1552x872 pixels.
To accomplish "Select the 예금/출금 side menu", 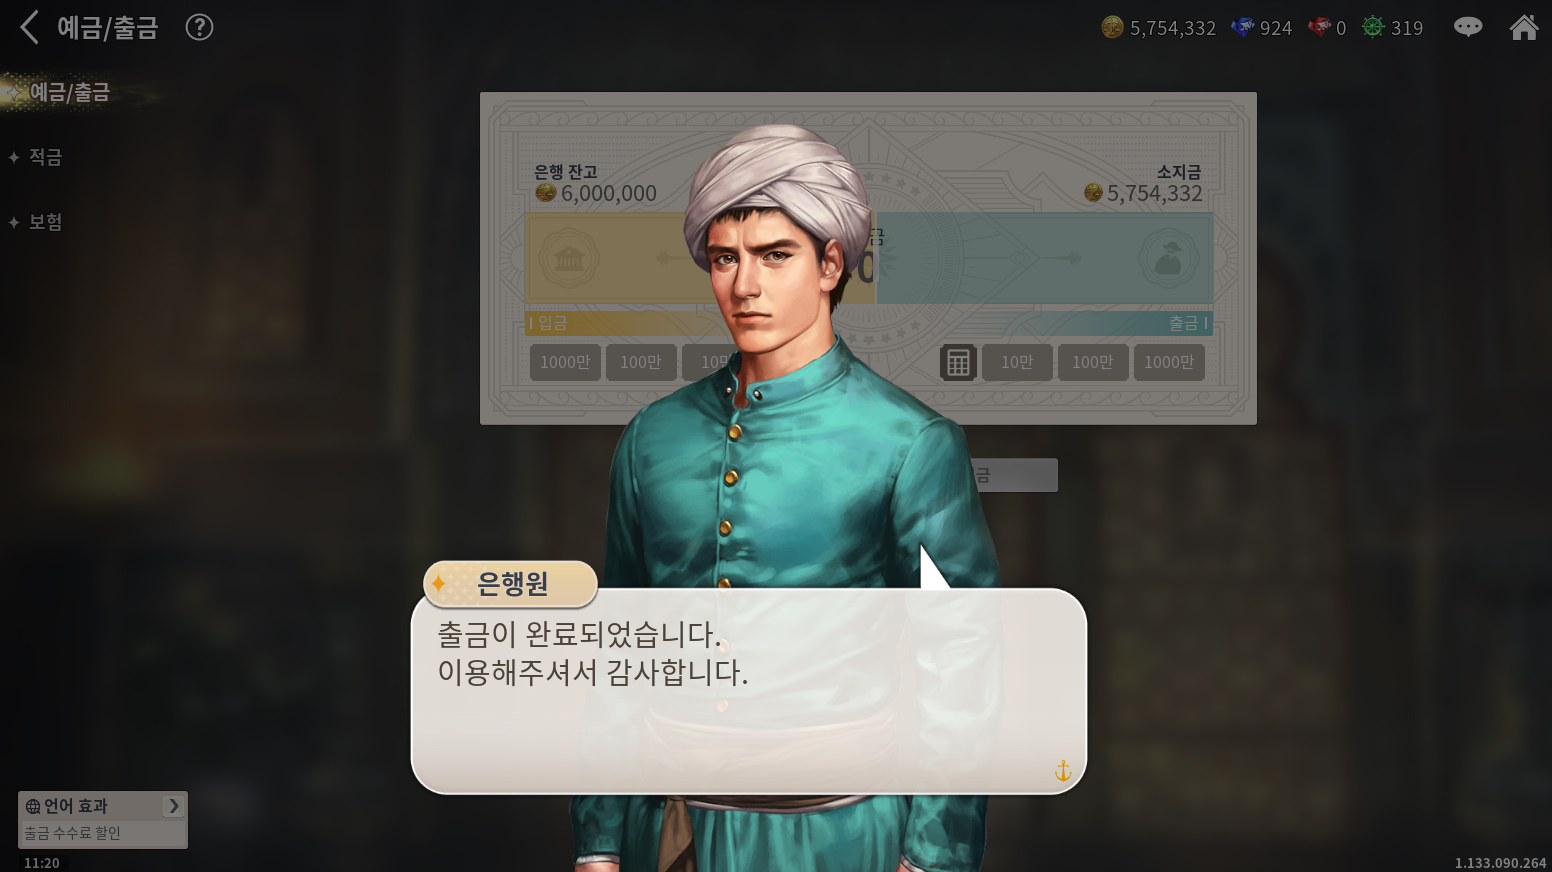I will pyautogui.click(x=70, y=92).
